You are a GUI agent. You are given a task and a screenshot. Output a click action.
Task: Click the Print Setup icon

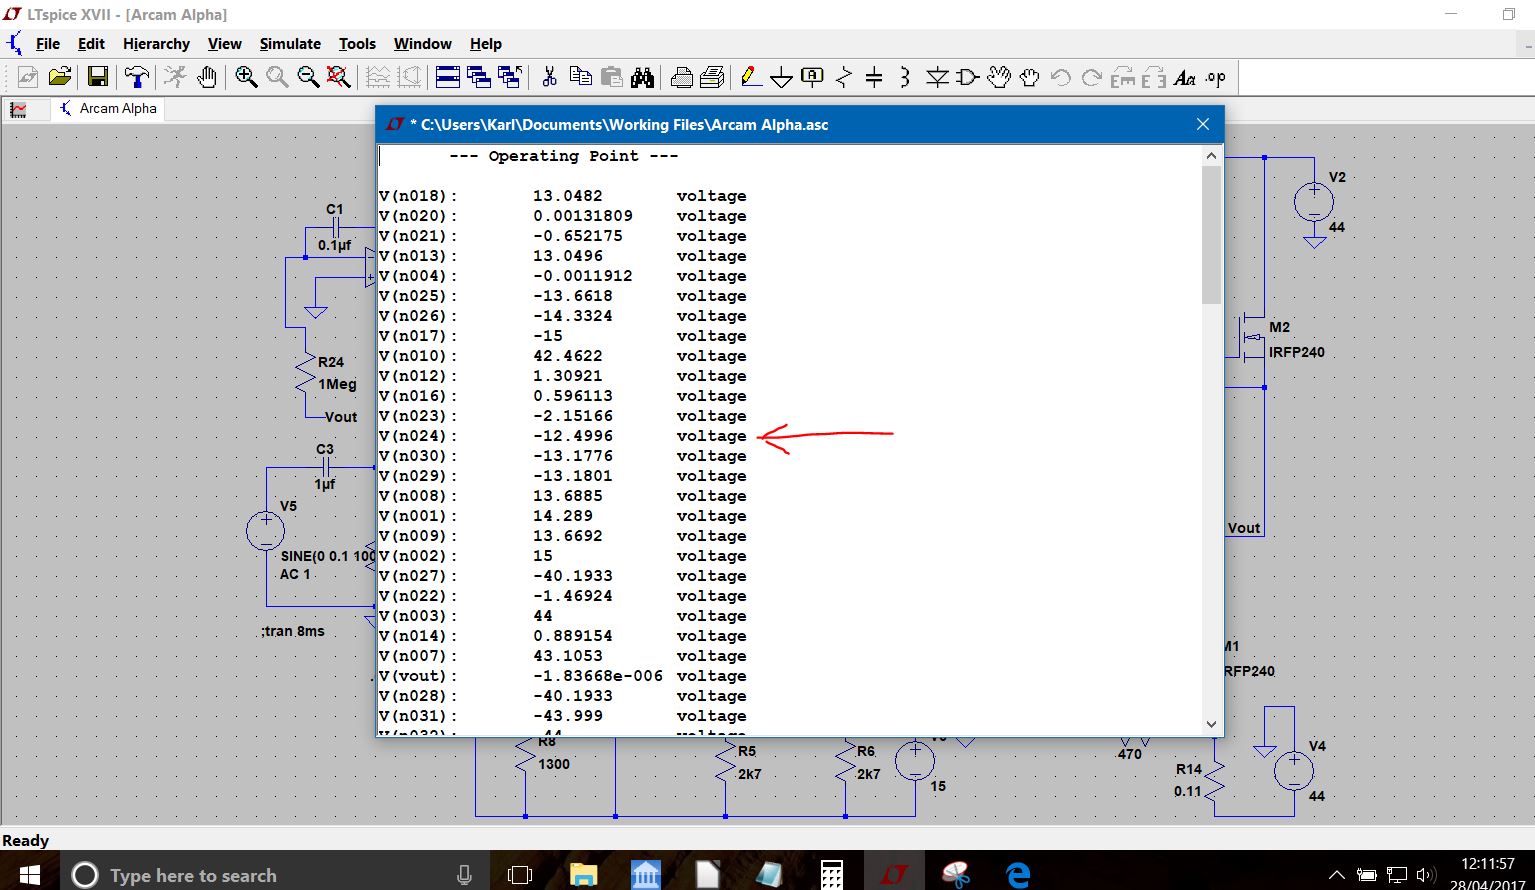click(713, 77)
